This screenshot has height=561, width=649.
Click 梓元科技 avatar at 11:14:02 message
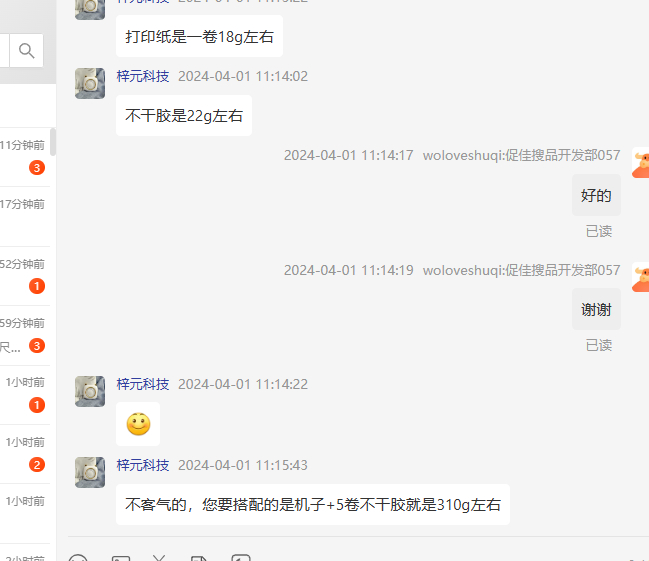tap(90, 83)
